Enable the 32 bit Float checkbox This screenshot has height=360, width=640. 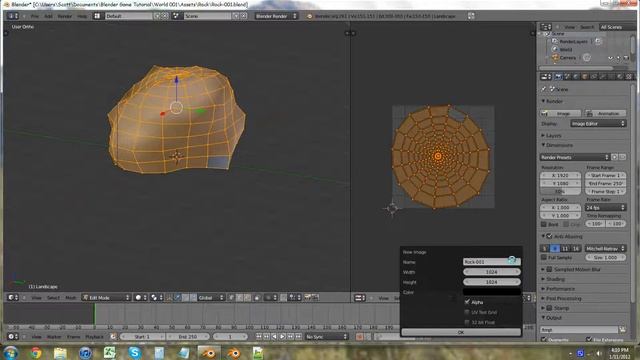[x=467, y=322]
